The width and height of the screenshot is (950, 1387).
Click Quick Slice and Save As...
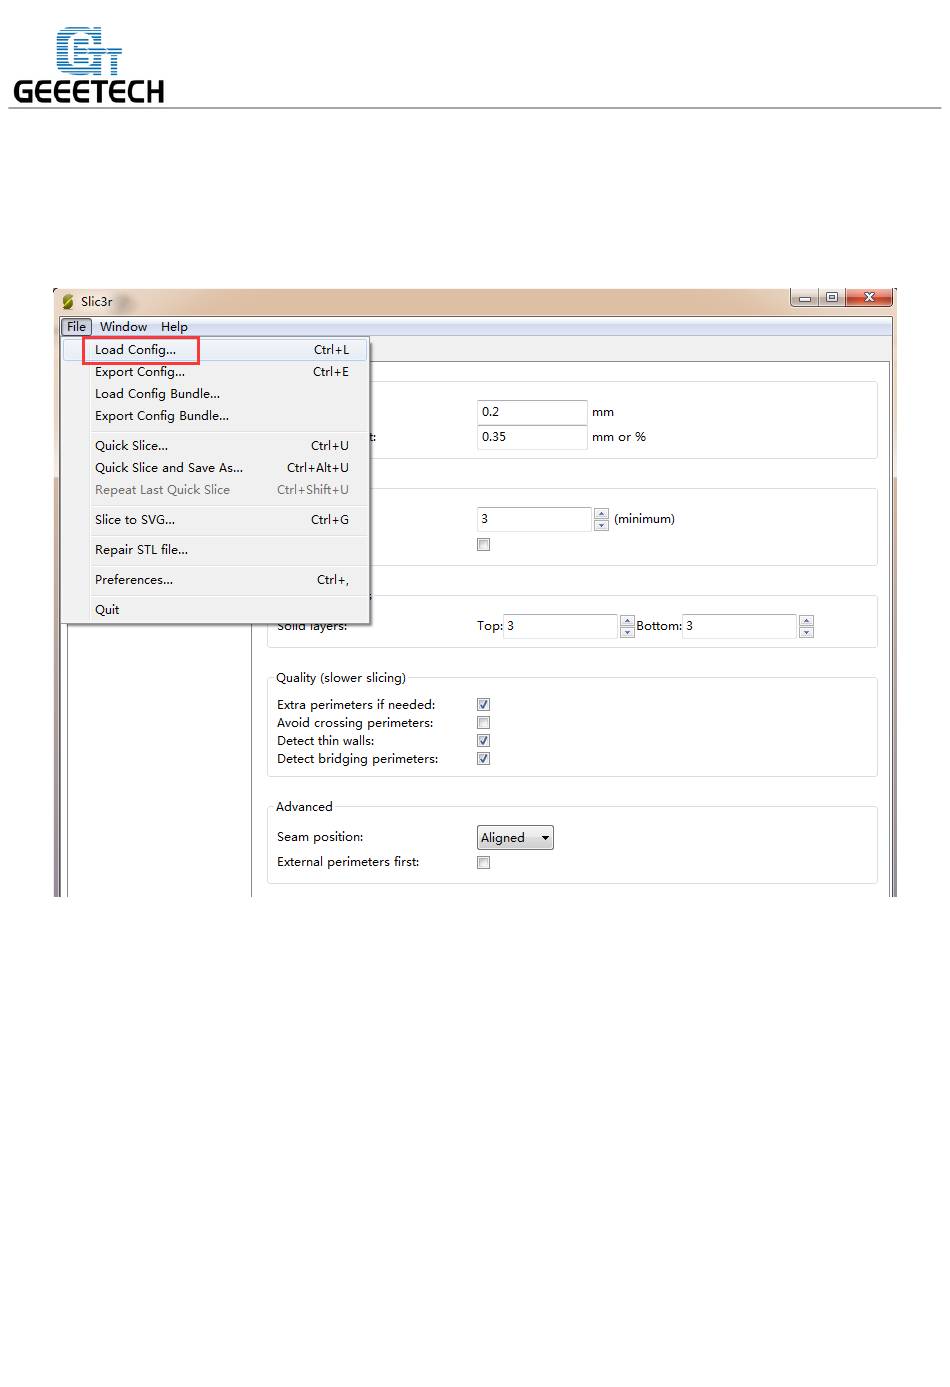(216, 468)
